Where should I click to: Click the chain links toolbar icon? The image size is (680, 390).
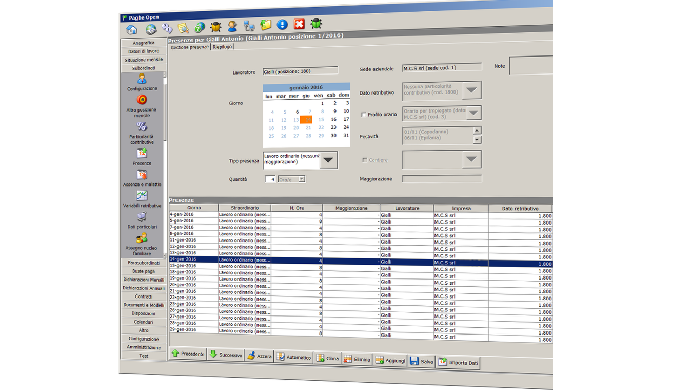click(x=167, y=29)
